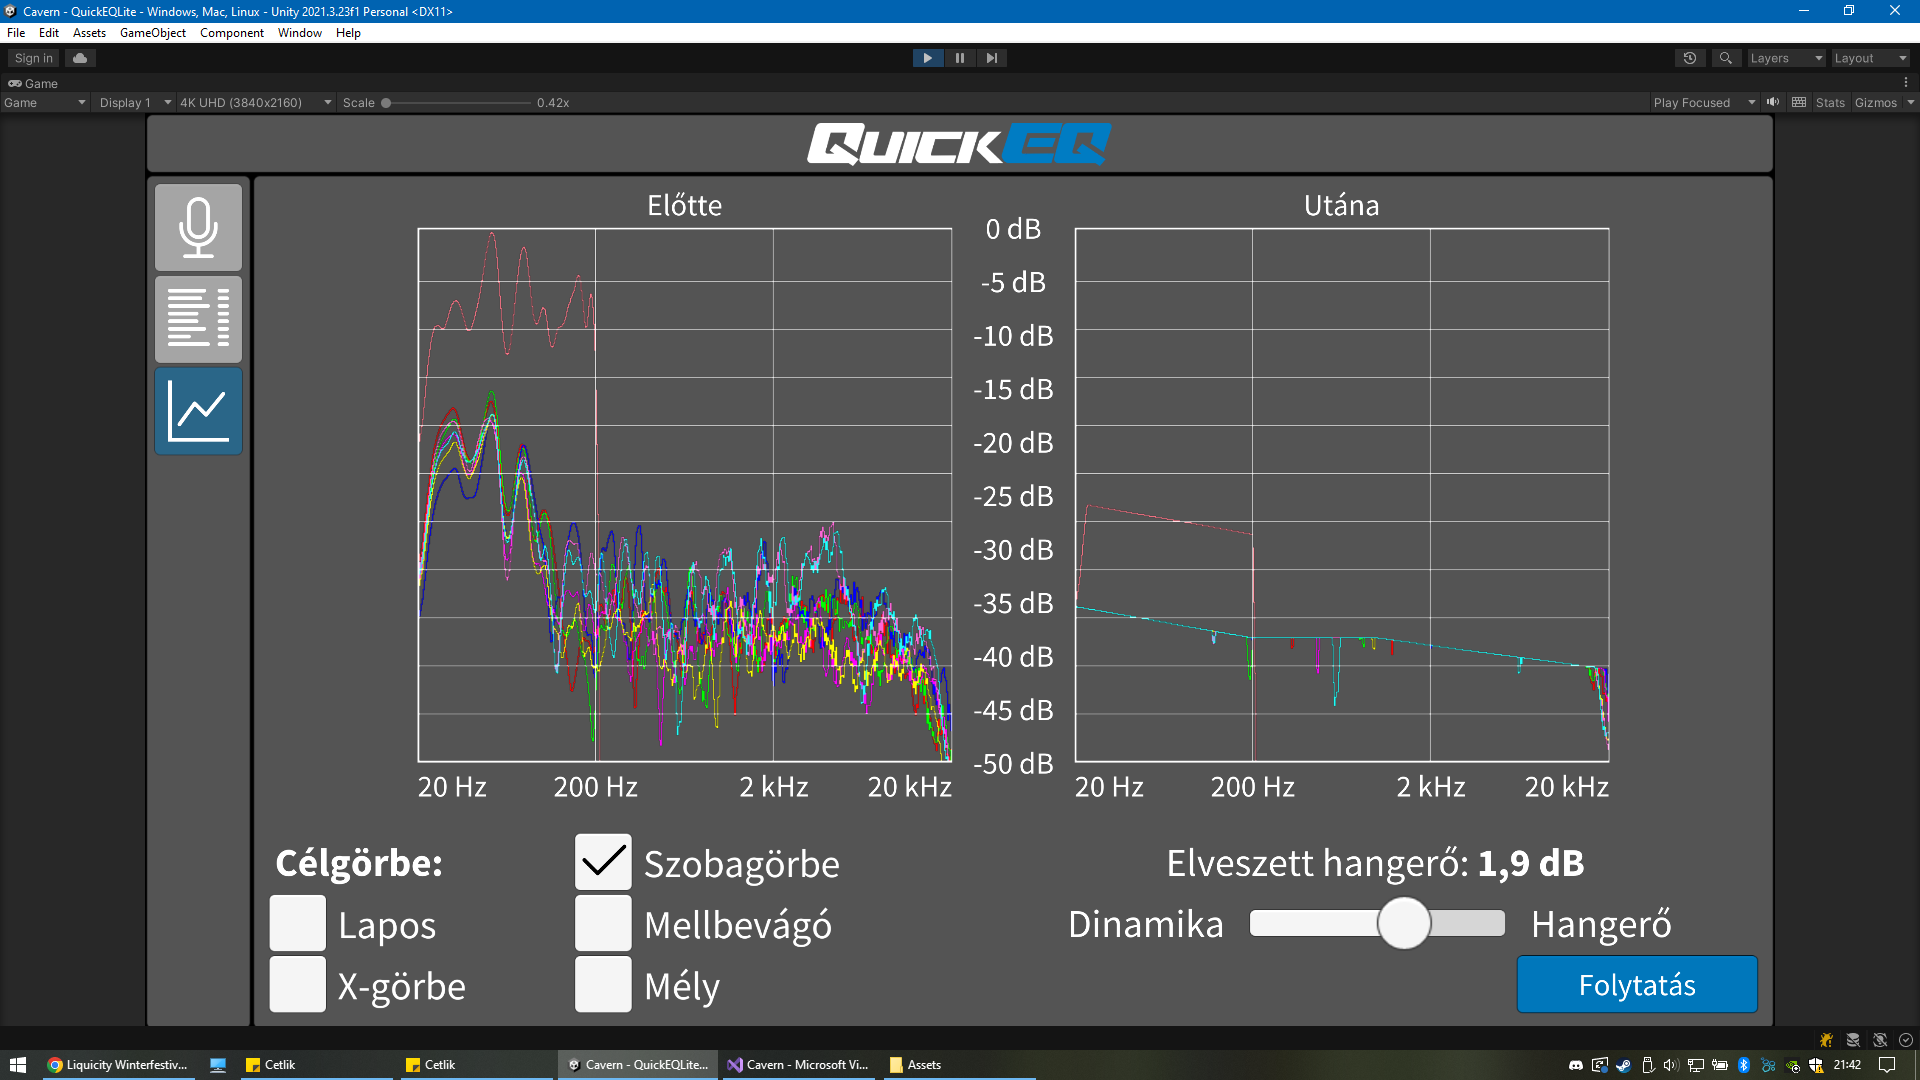Open the Windows notification center

point(1887,1065)
